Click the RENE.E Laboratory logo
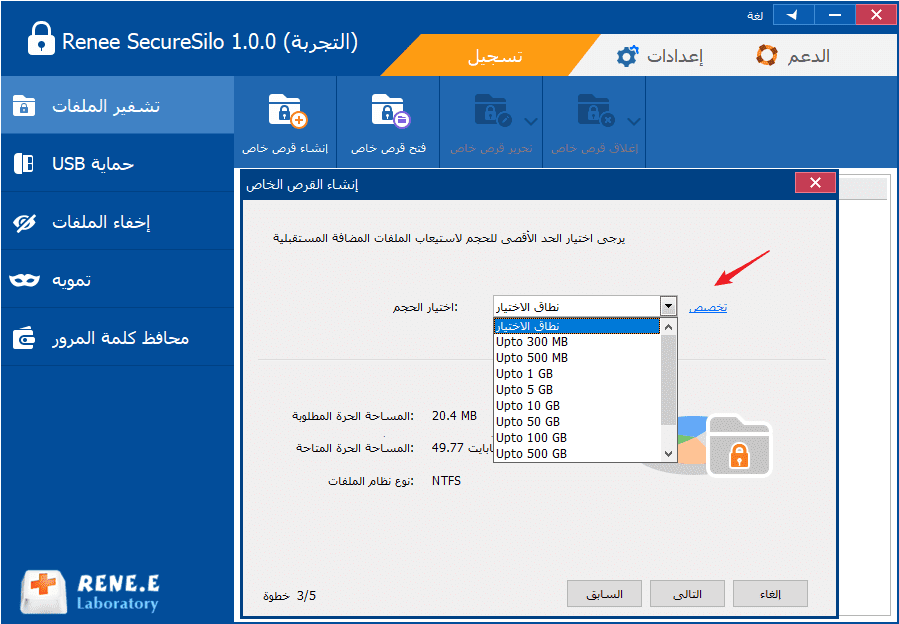This screenshot has height=624, width=899. tap(89, 592)
